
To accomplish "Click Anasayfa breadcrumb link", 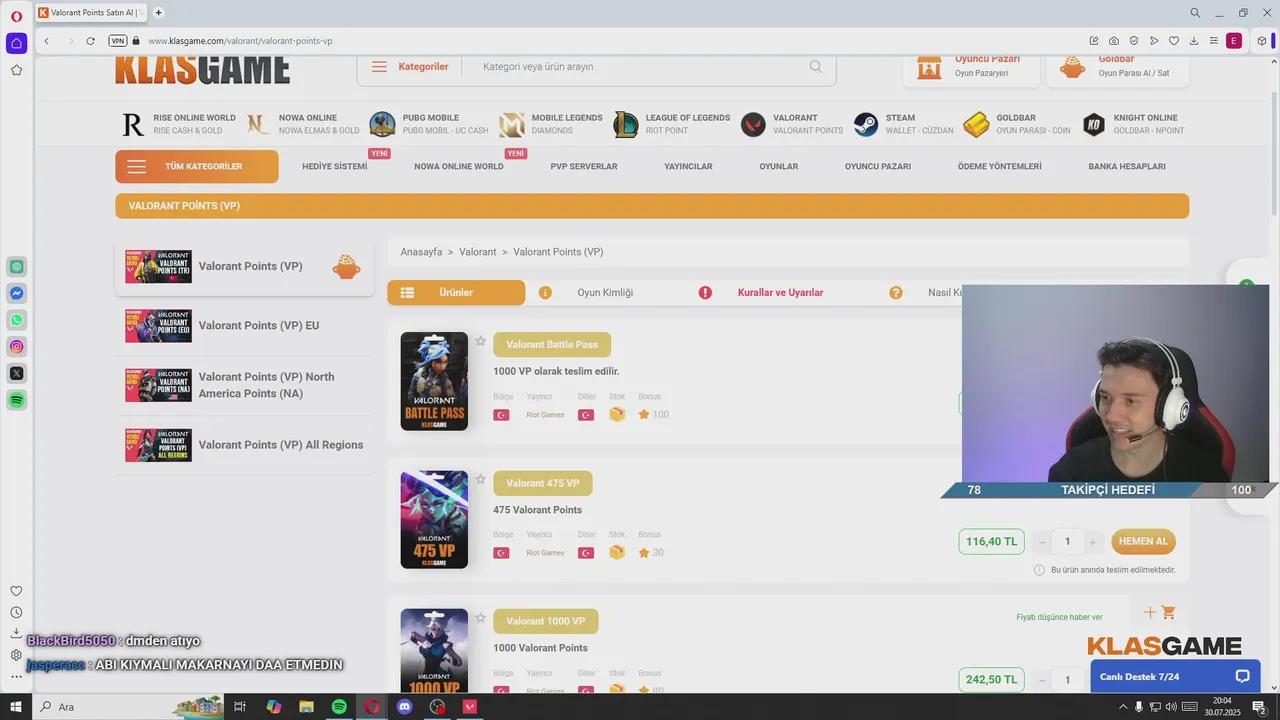I will [x=421, y=252].
